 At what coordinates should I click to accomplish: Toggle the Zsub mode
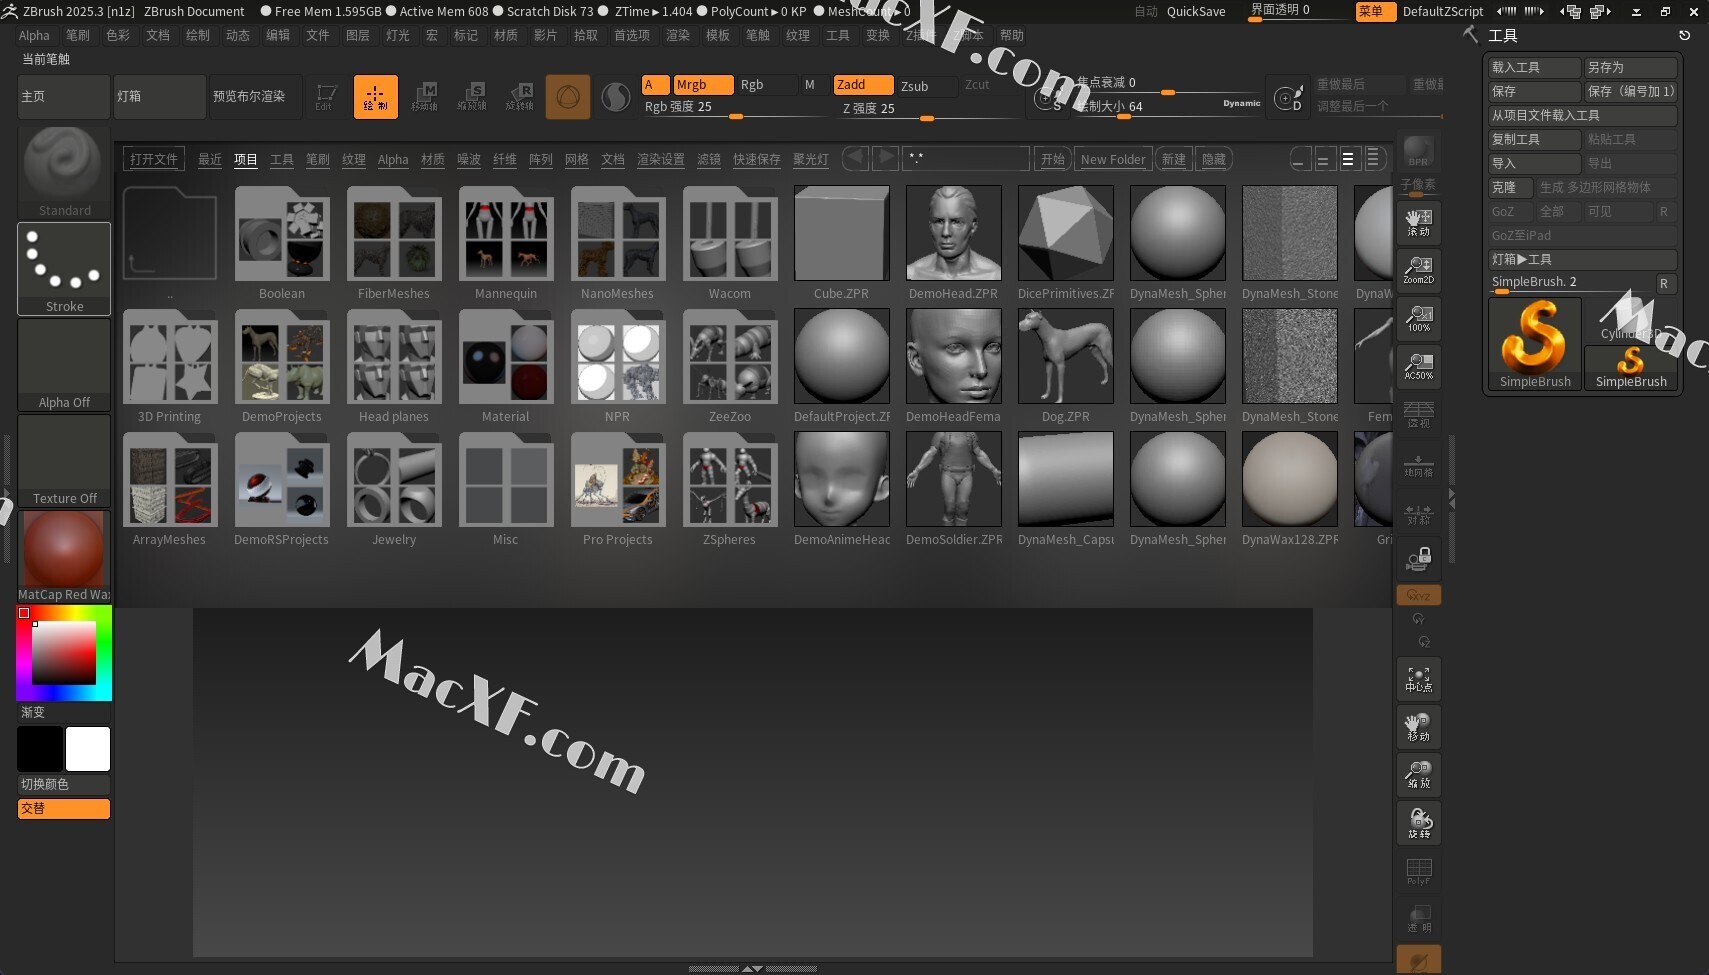coord(927,86)
